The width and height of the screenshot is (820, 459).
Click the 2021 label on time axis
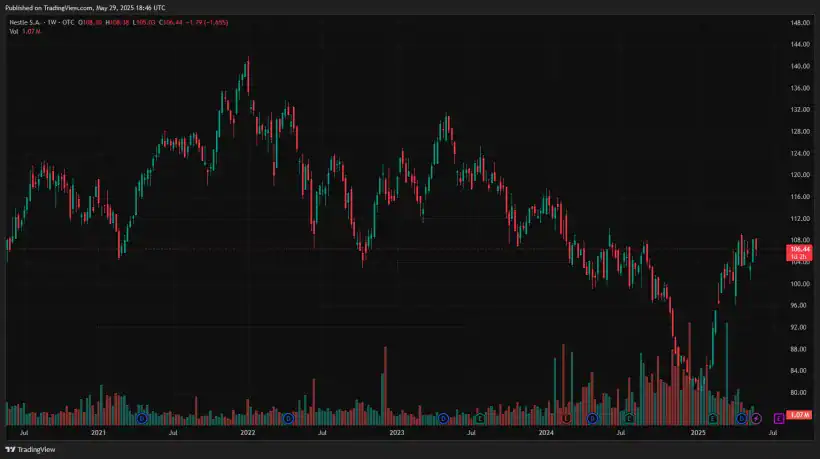[x=98, y=433]
